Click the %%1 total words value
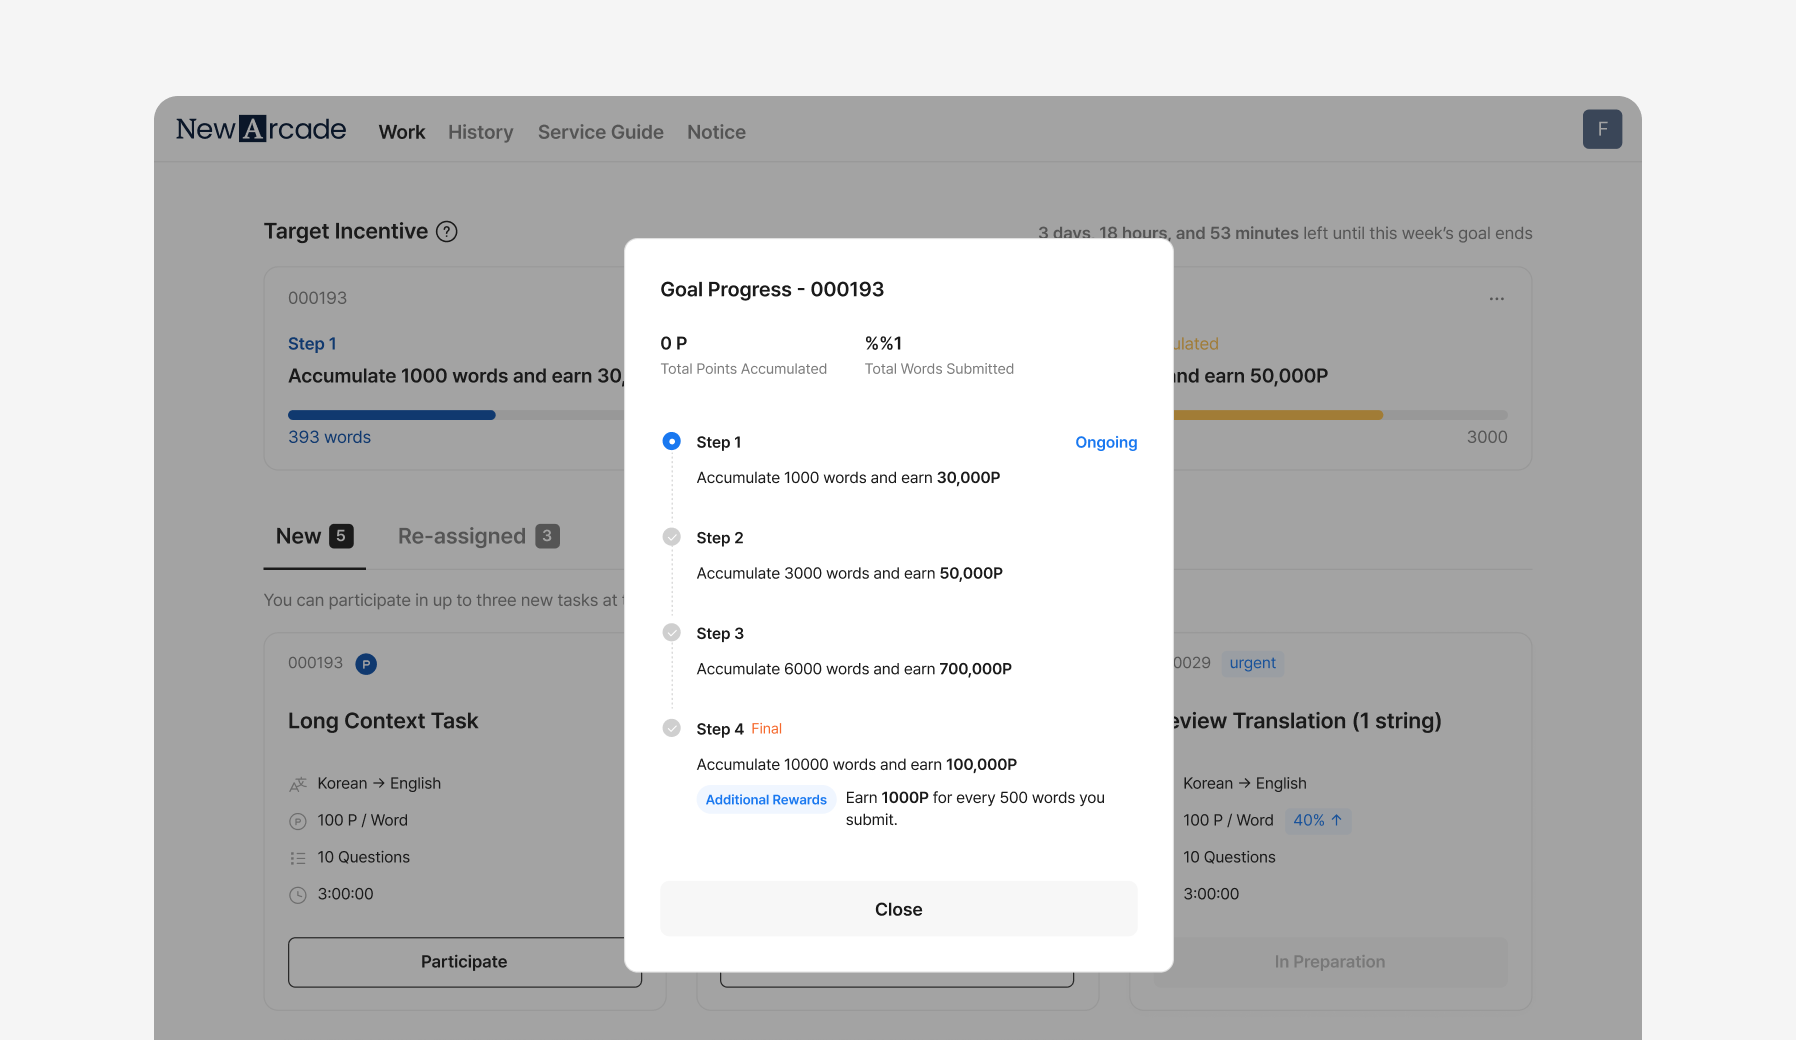The height and width of the screenshot is (1040, 1796). click(883, 343)
